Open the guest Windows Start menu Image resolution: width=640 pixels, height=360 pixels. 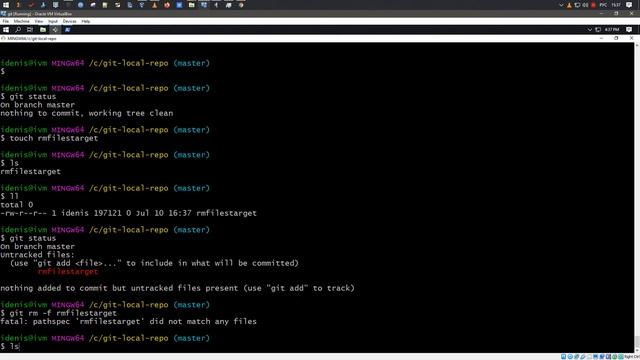click(6, 30)
